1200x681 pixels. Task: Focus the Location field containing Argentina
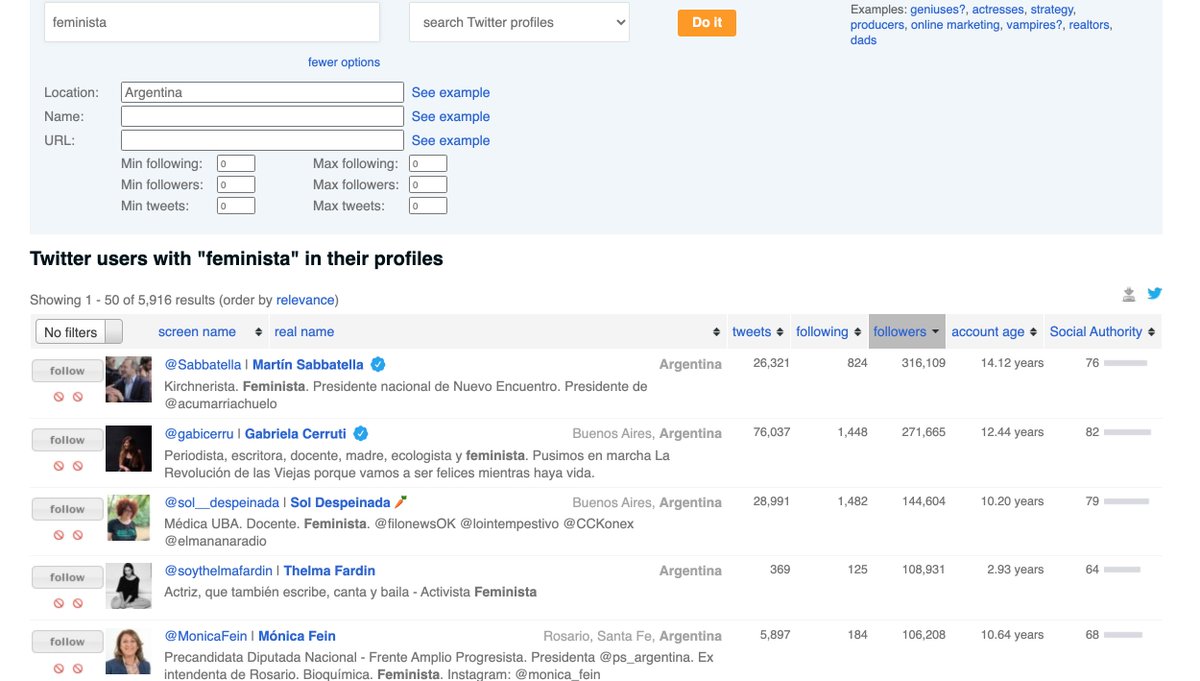(x=262, y=92)
